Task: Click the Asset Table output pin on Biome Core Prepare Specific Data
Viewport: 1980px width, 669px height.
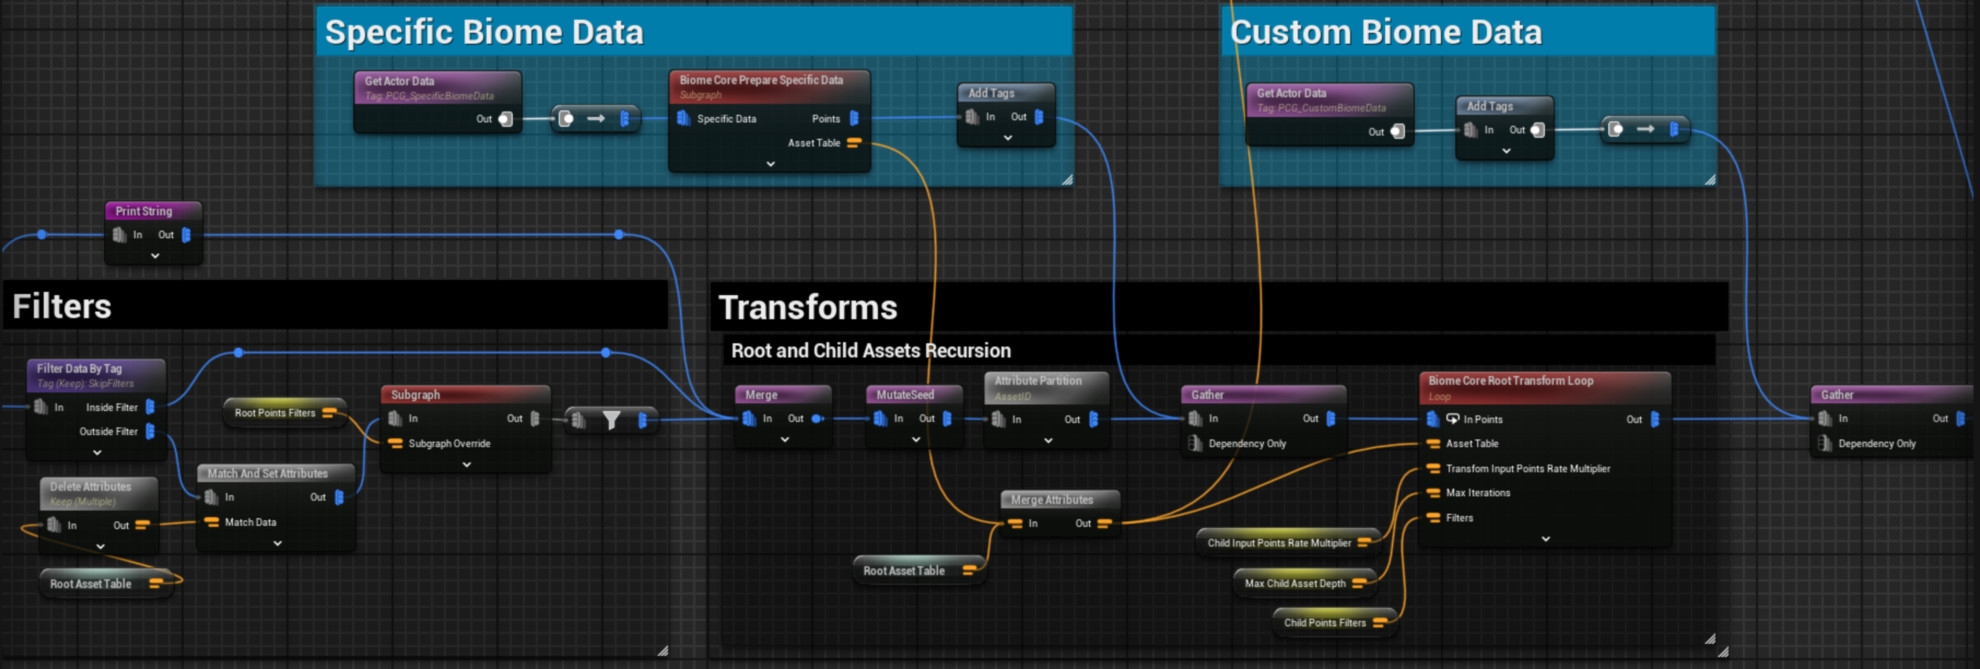Action: [854, 143]
